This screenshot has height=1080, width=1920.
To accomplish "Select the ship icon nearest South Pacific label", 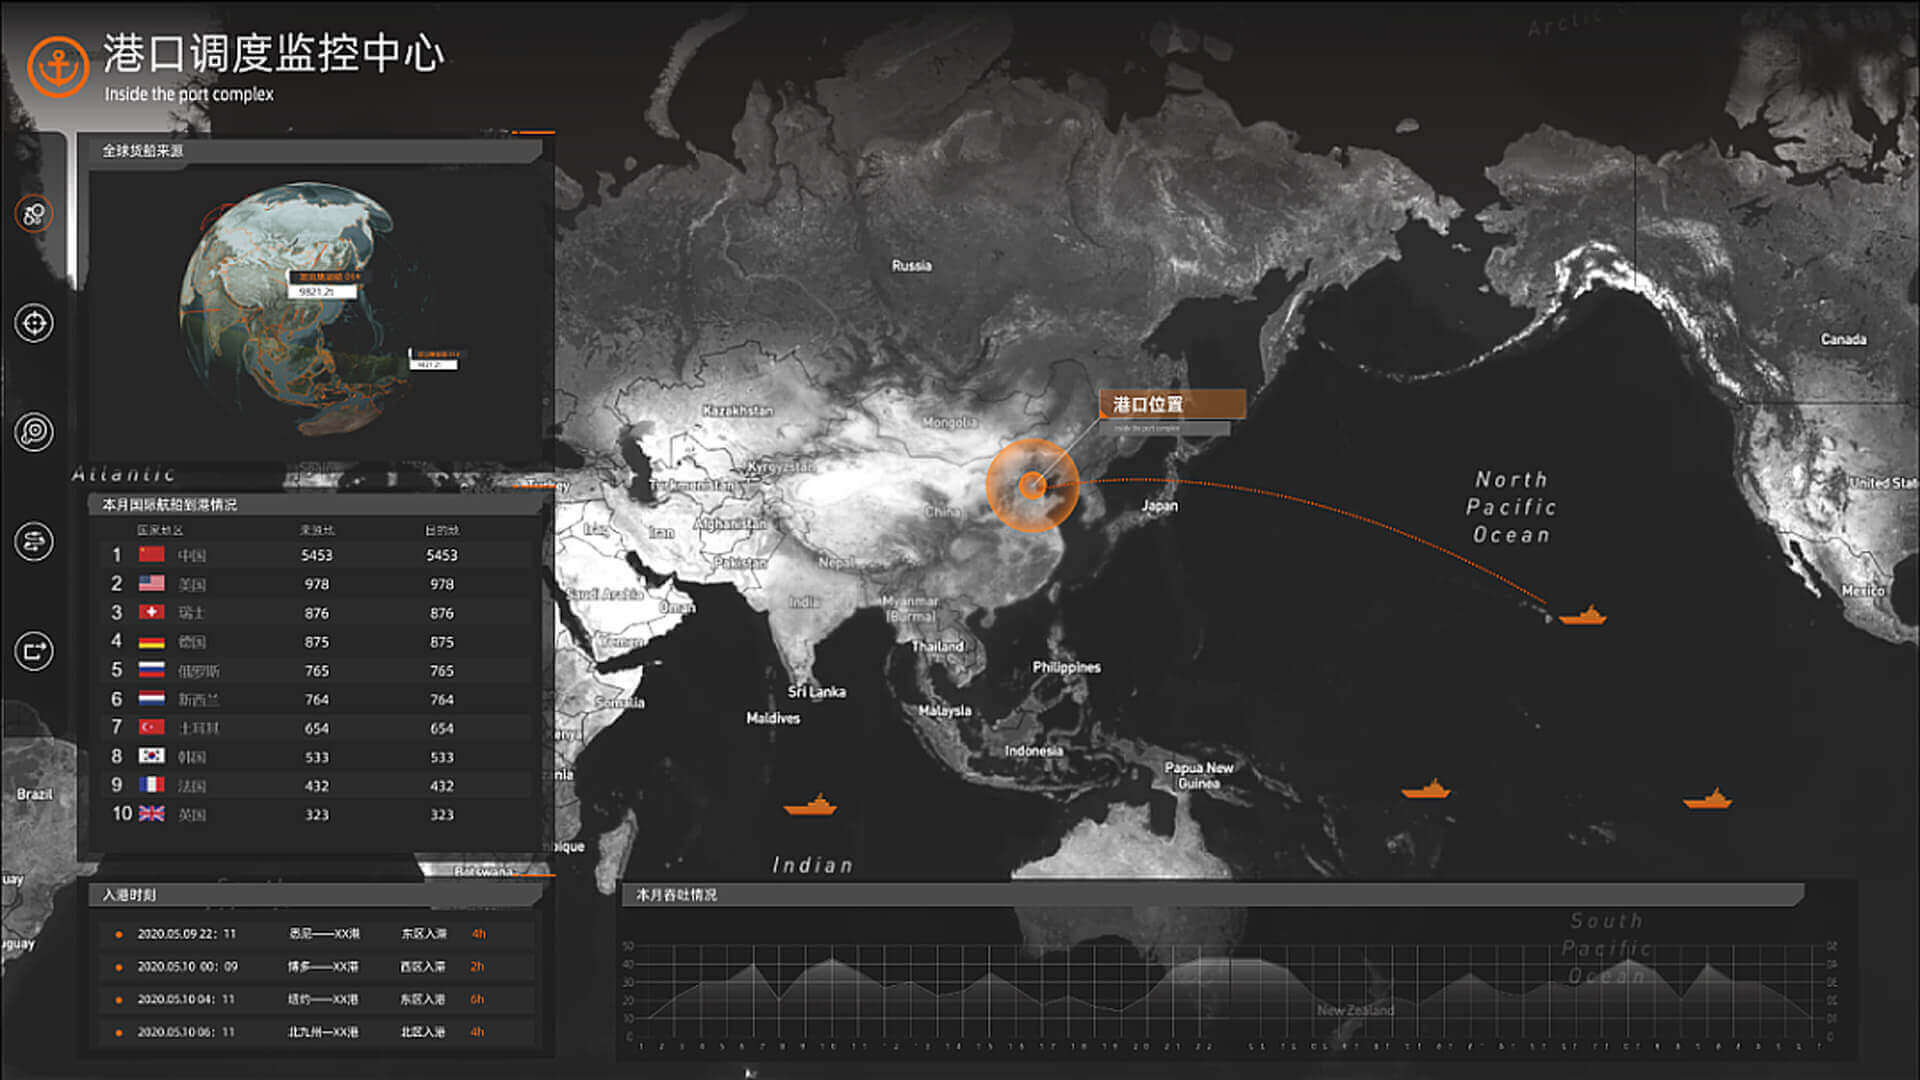I will (x=1707, y=799).
